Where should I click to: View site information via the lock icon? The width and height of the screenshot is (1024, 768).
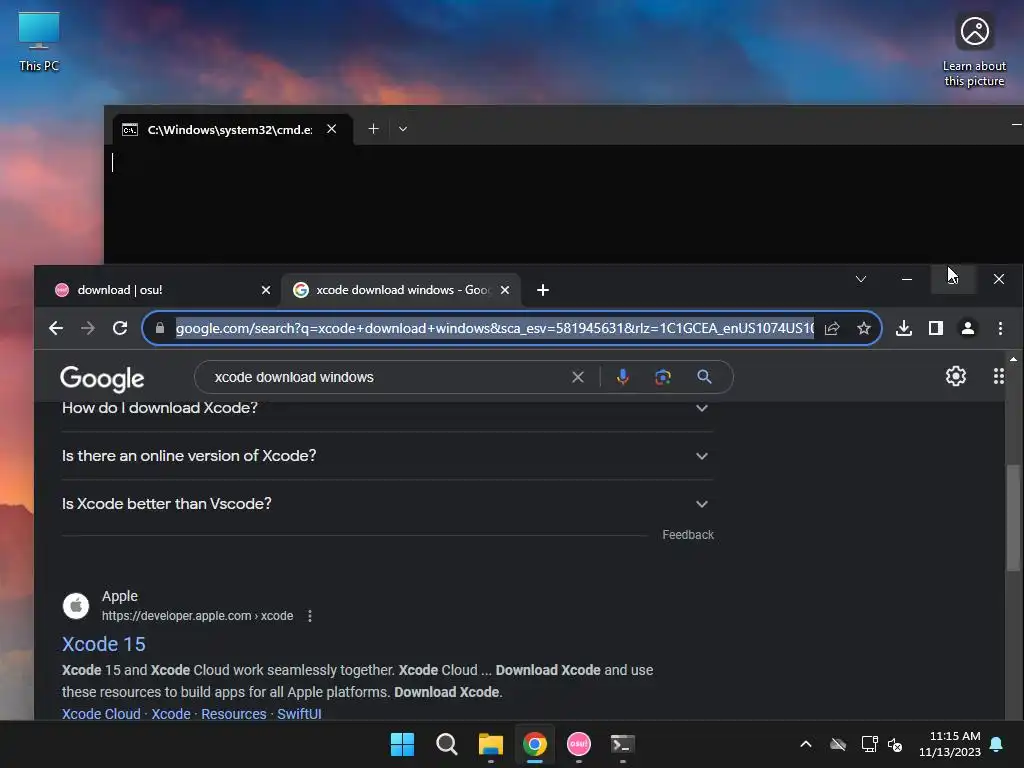[x=160, y=328]
